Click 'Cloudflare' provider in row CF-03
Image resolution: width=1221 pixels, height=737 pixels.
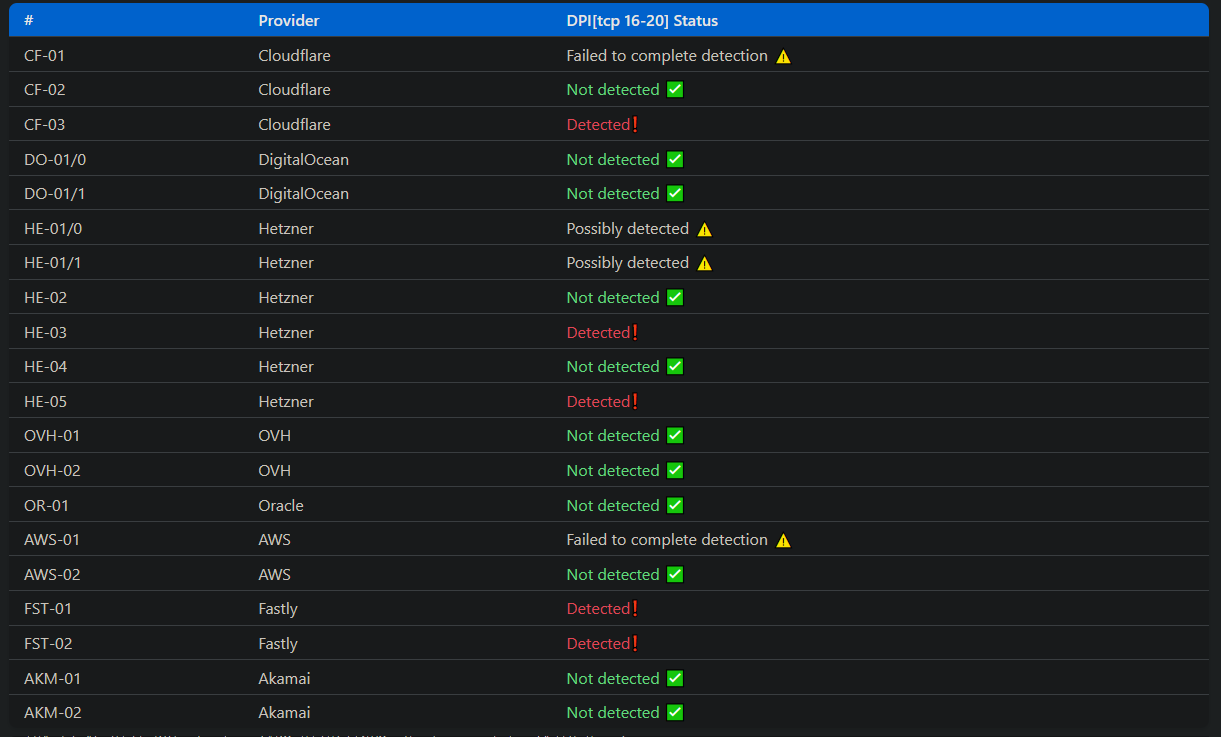point(294,125)
